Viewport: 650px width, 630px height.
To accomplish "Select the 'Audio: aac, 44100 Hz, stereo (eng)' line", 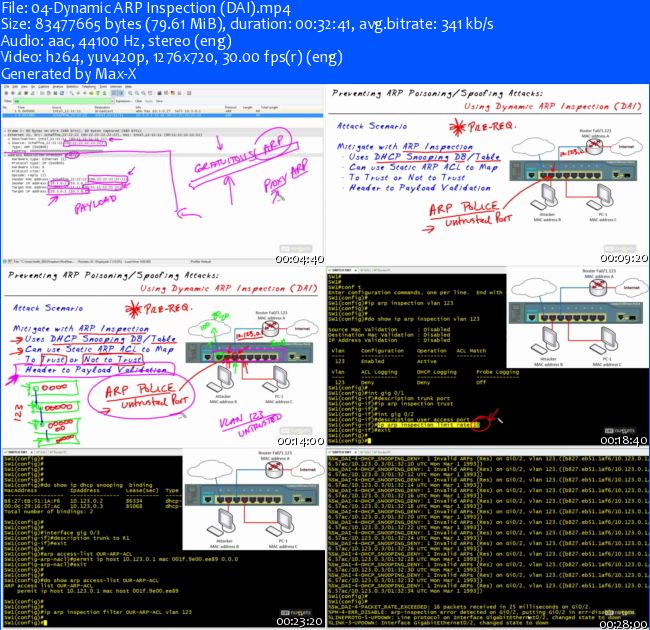I will (116, 41).
